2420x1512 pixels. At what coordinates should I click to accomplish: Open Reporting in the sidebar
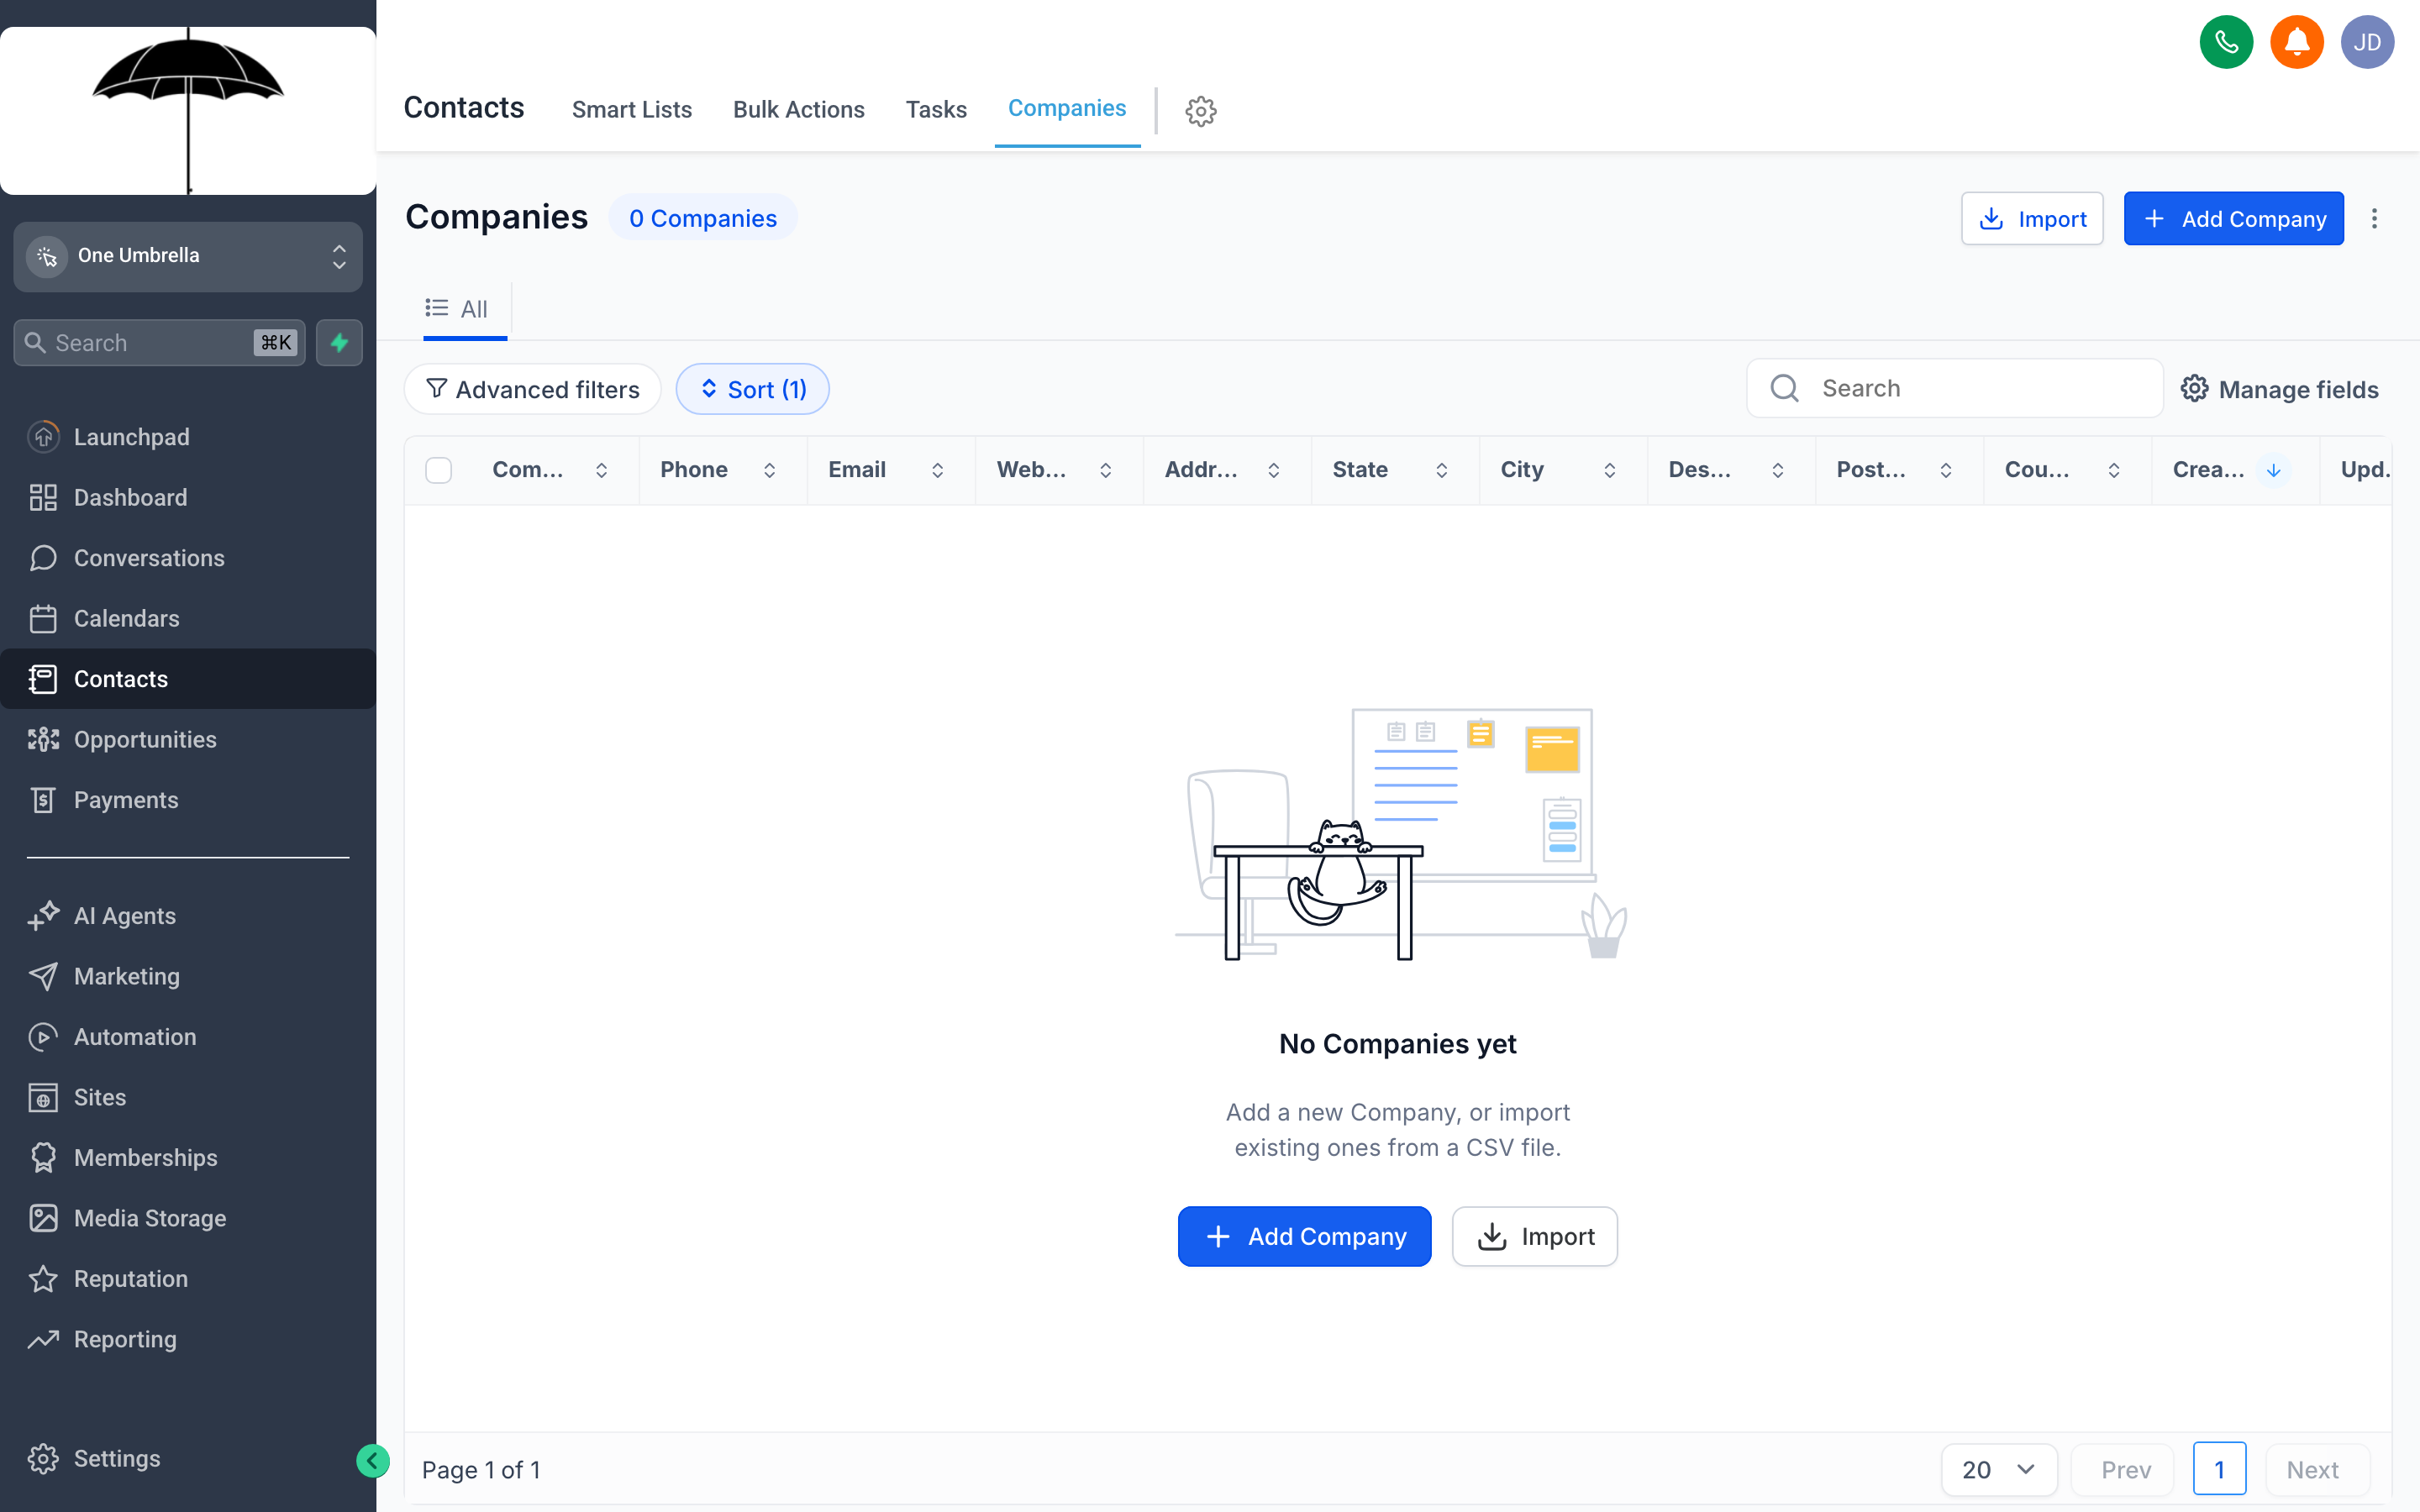tap(188, 1339)
